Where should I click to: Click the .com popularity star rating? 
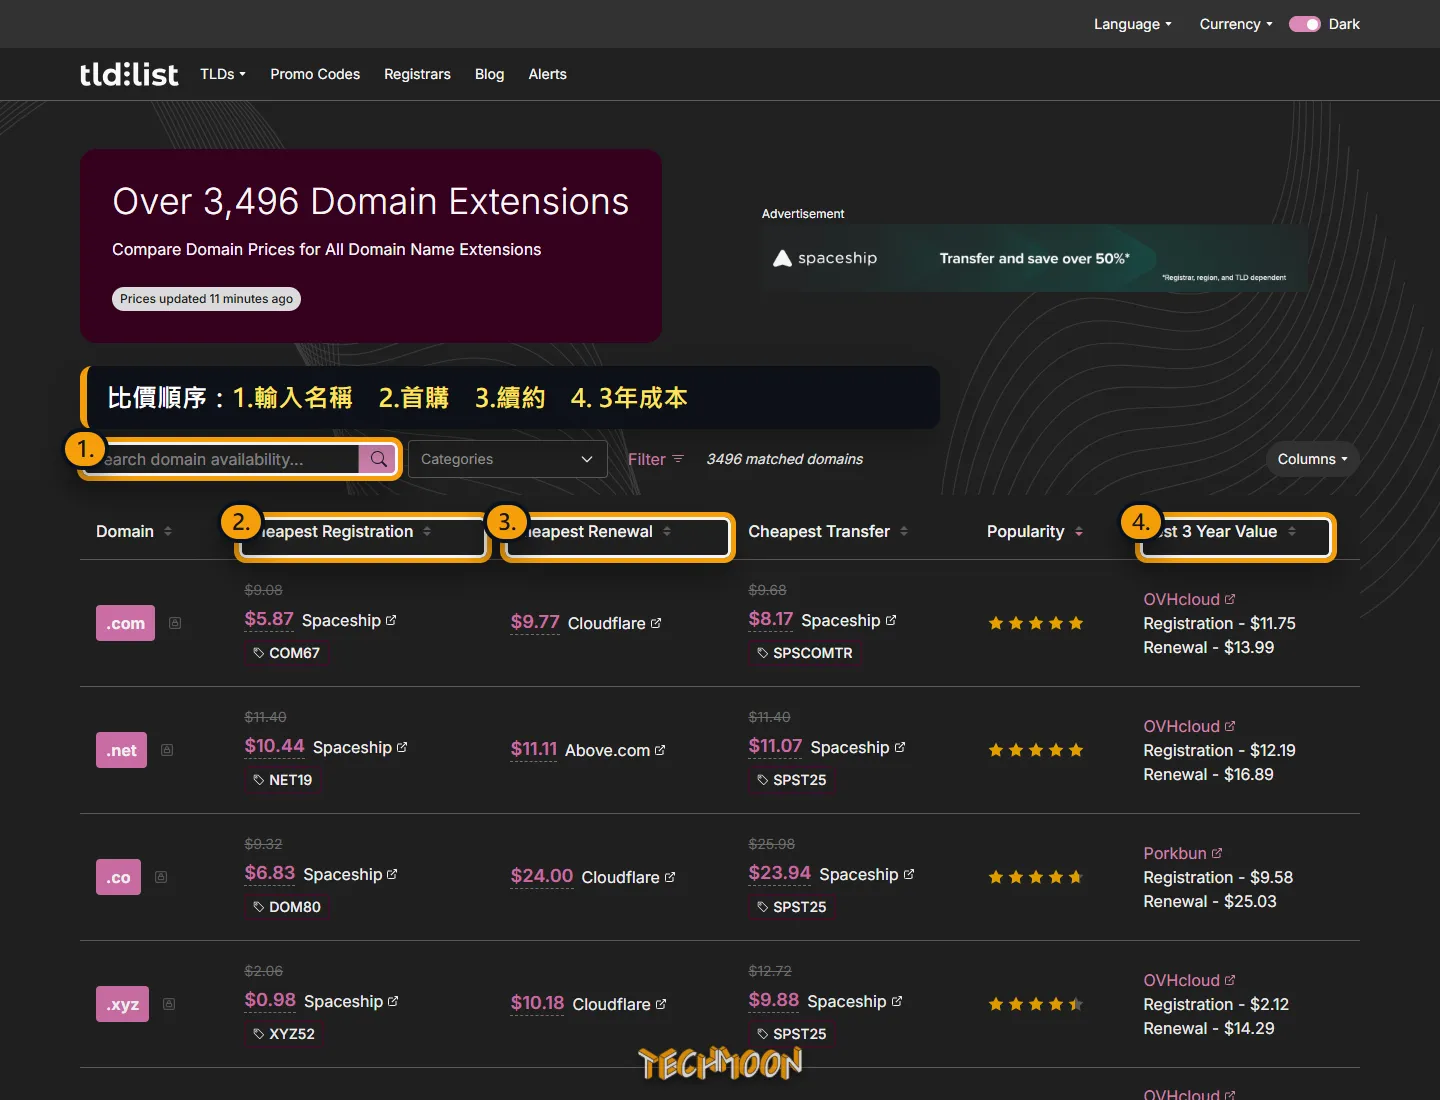(x=1035, y=623)
